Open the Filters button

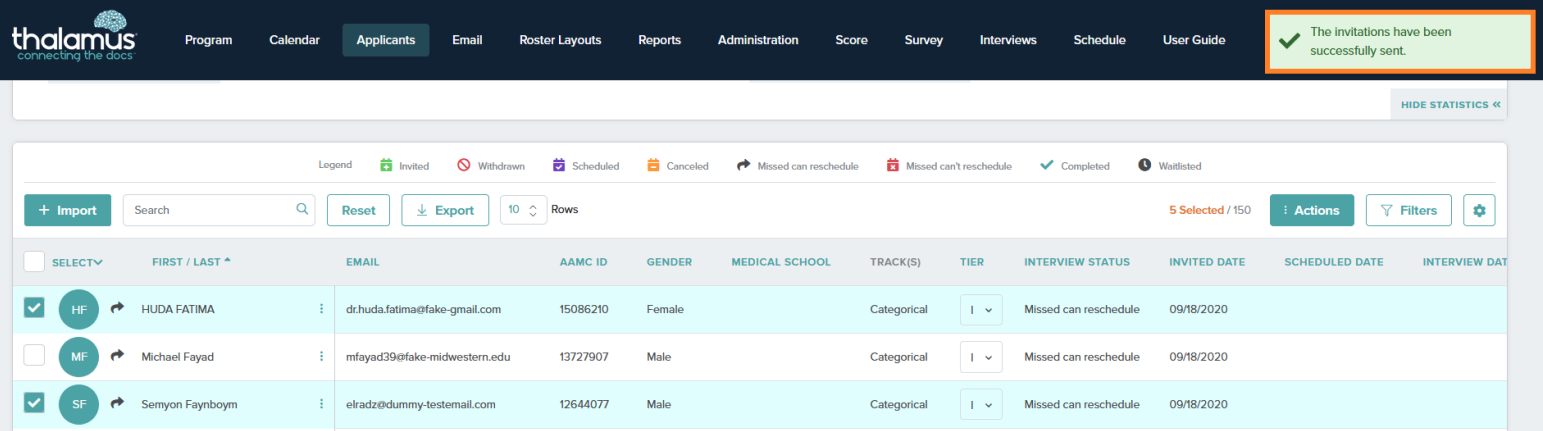pyautogui.click(x=1409, y=210)
